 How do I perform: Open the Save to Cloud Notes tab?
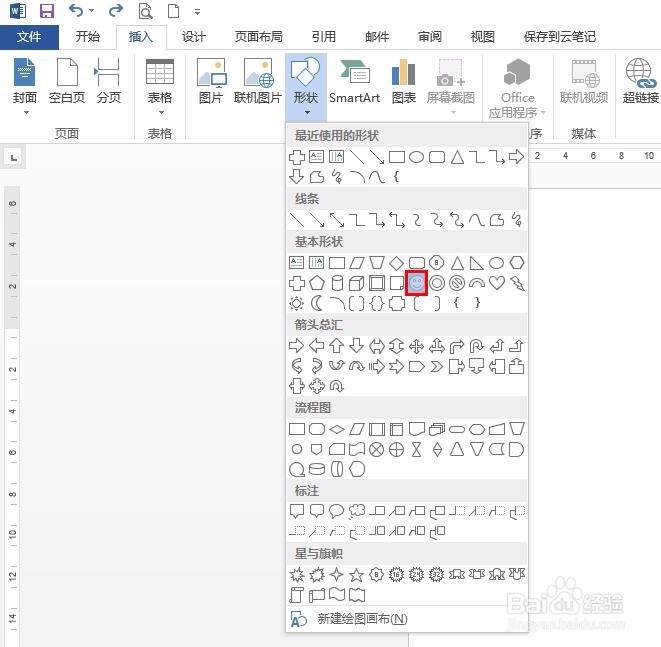point(560,37)
